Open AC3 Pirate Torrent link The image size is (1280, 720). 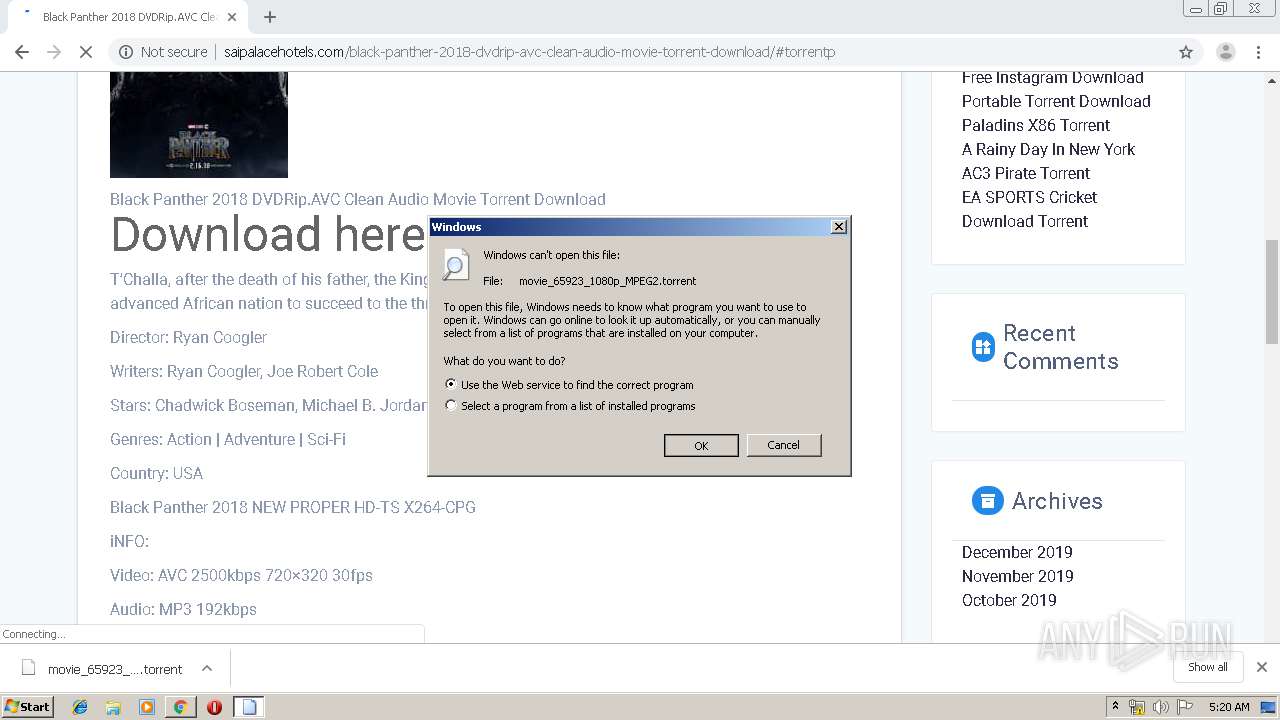(1026, 173)
